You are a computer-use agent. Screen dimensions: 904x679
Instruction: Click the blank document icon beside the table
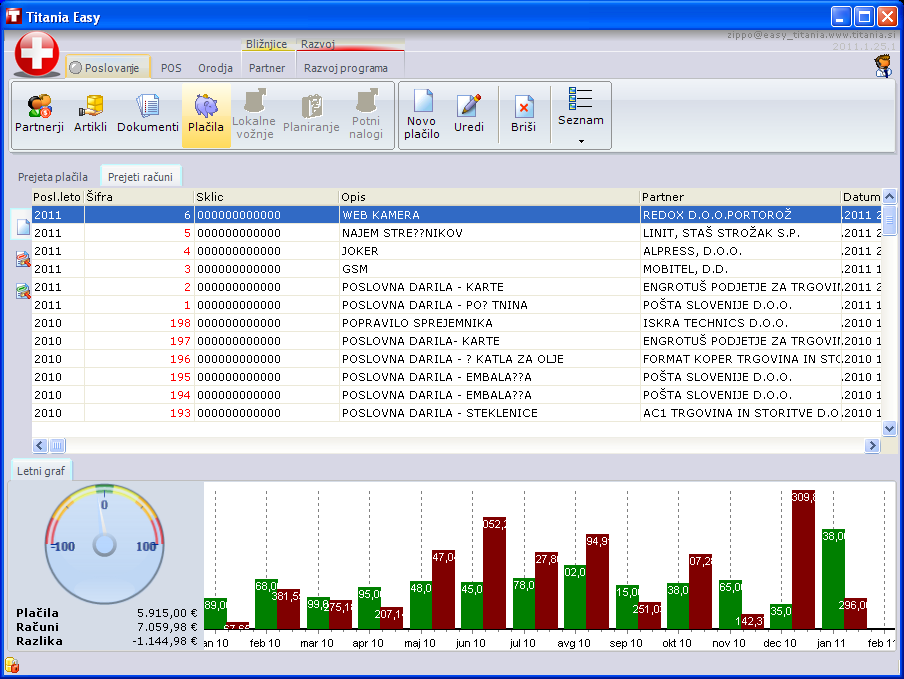(x=22, y=225)
